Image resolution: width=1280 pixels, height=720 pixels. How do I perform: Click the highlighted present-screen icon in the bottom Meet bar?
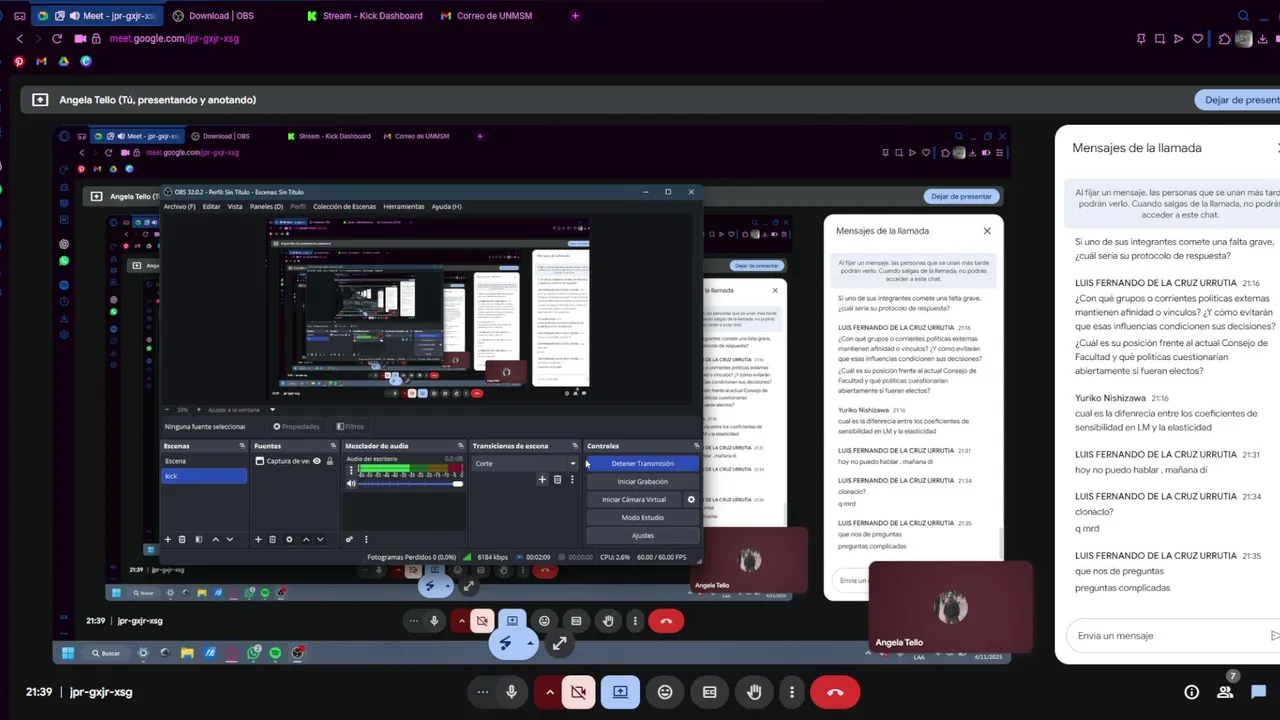pos(620,692)
